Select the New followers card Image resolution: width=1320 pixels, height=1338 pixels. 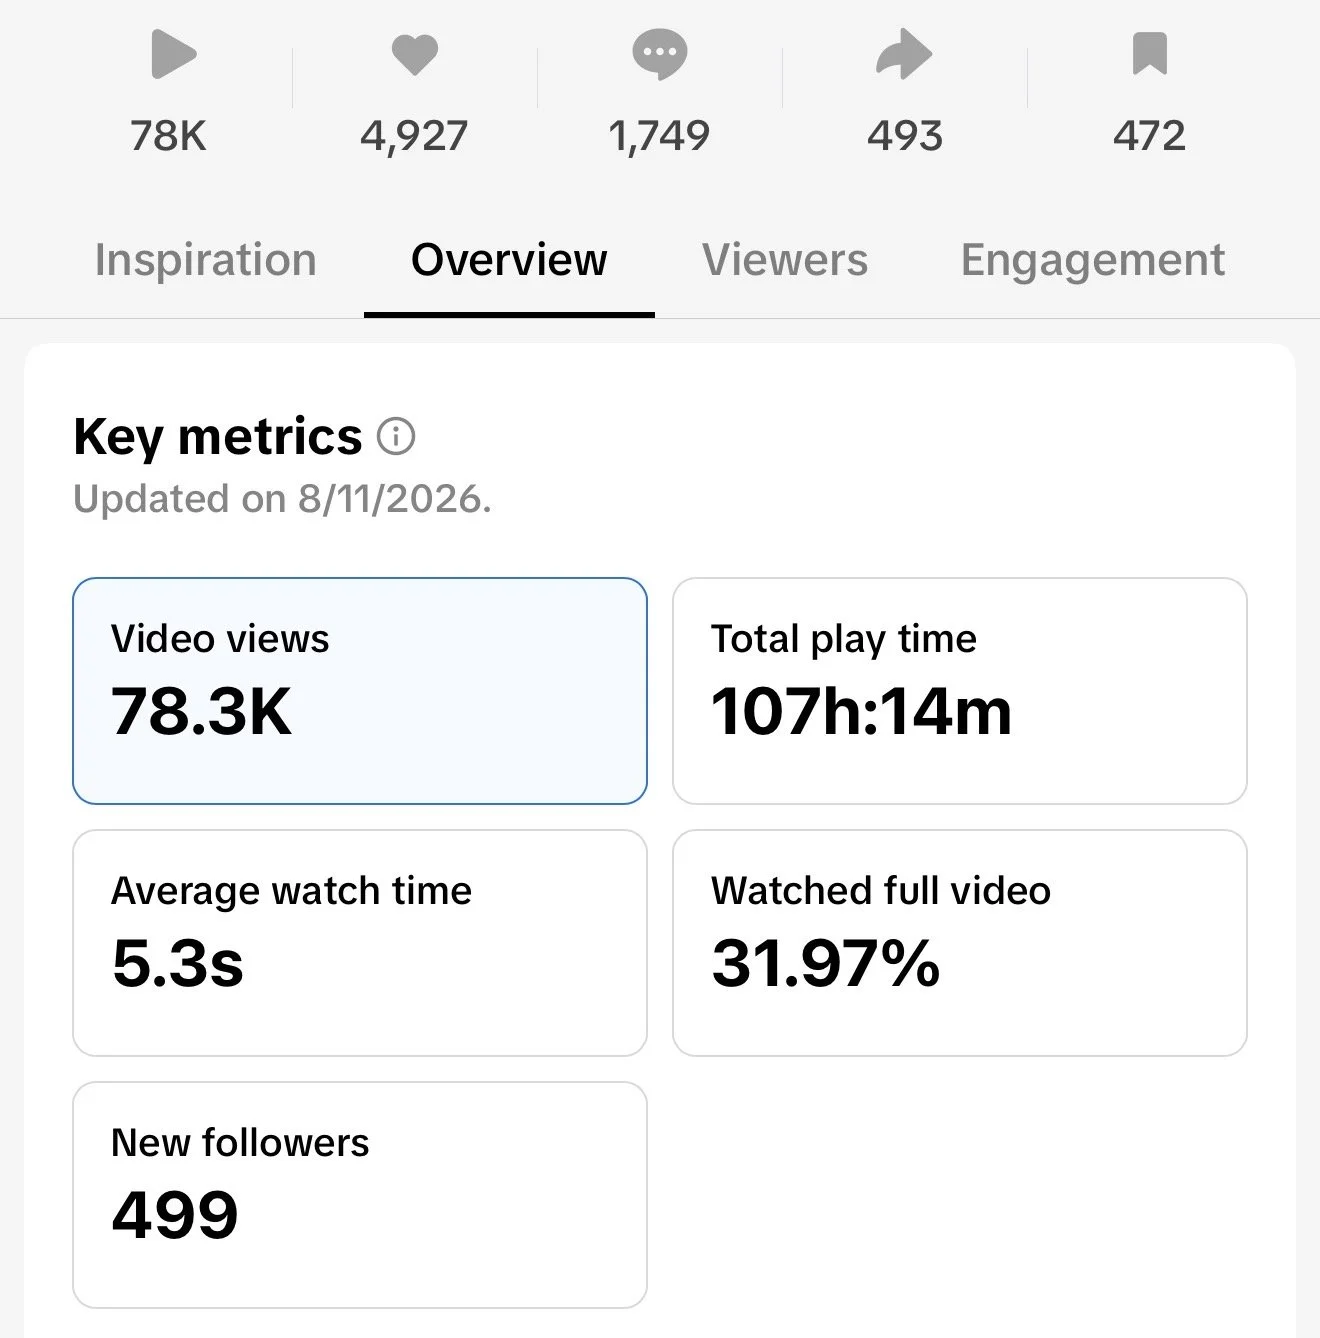tap(360, 1195)
